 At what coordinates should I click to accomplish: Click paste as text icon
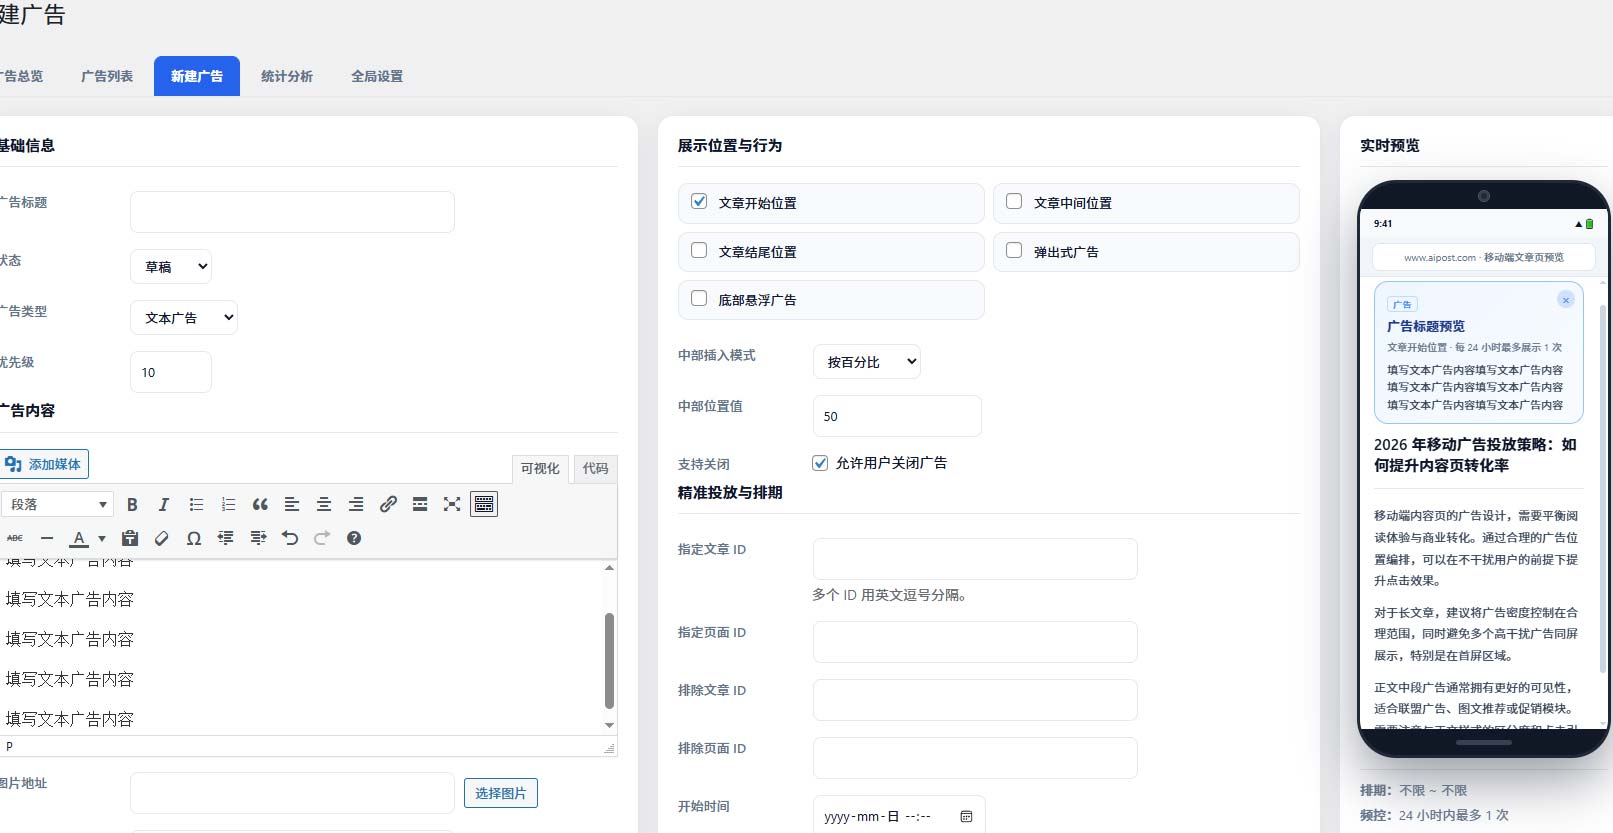(x=130, y=538)
